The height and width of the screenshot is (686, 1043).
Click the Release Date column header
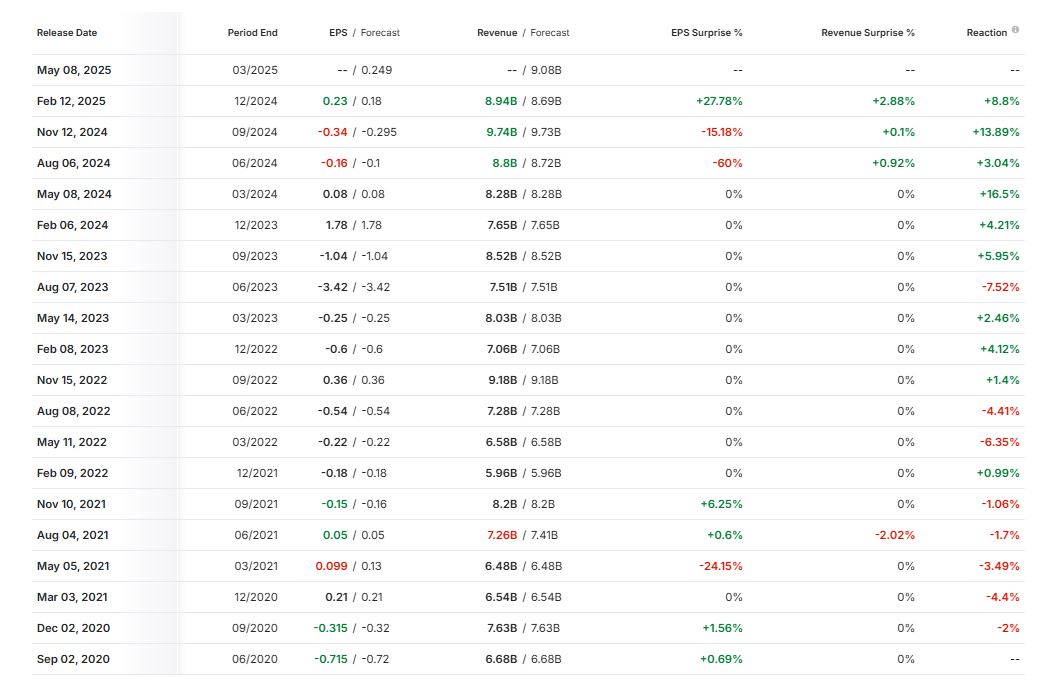click(x=67, y=33)
